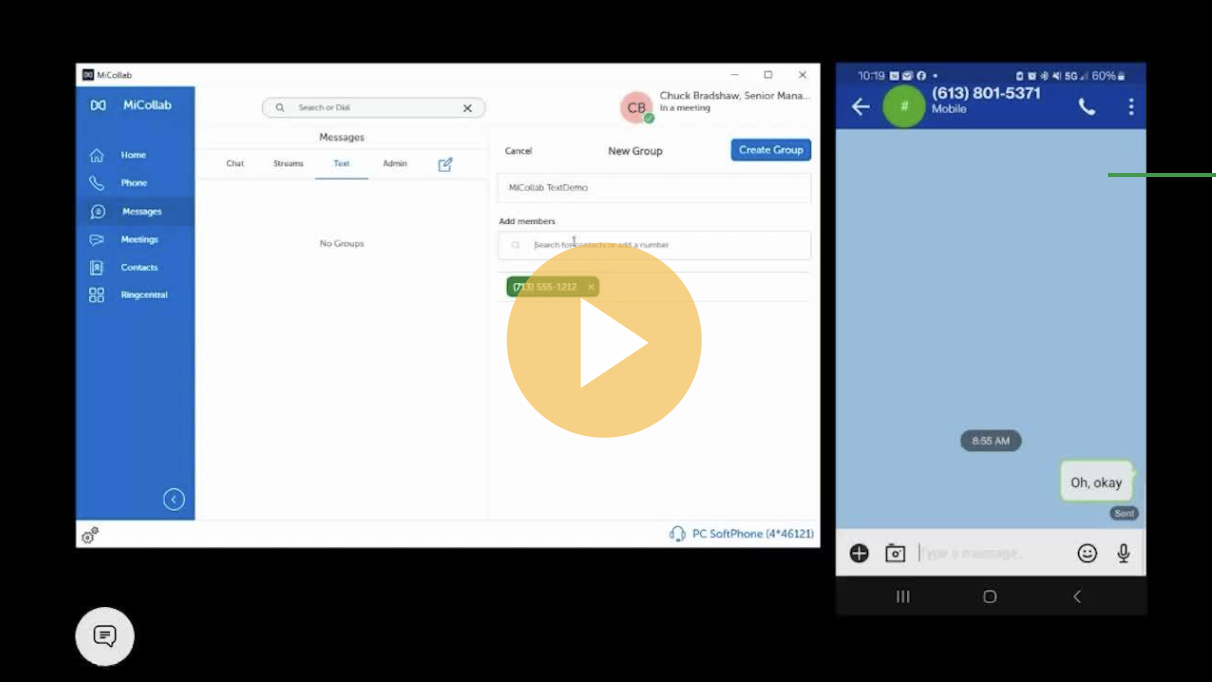Image resolution: width=1216 pixels, height=688 pixels.
Task: Switch to the Chat tab
Action: pos(235,164)
